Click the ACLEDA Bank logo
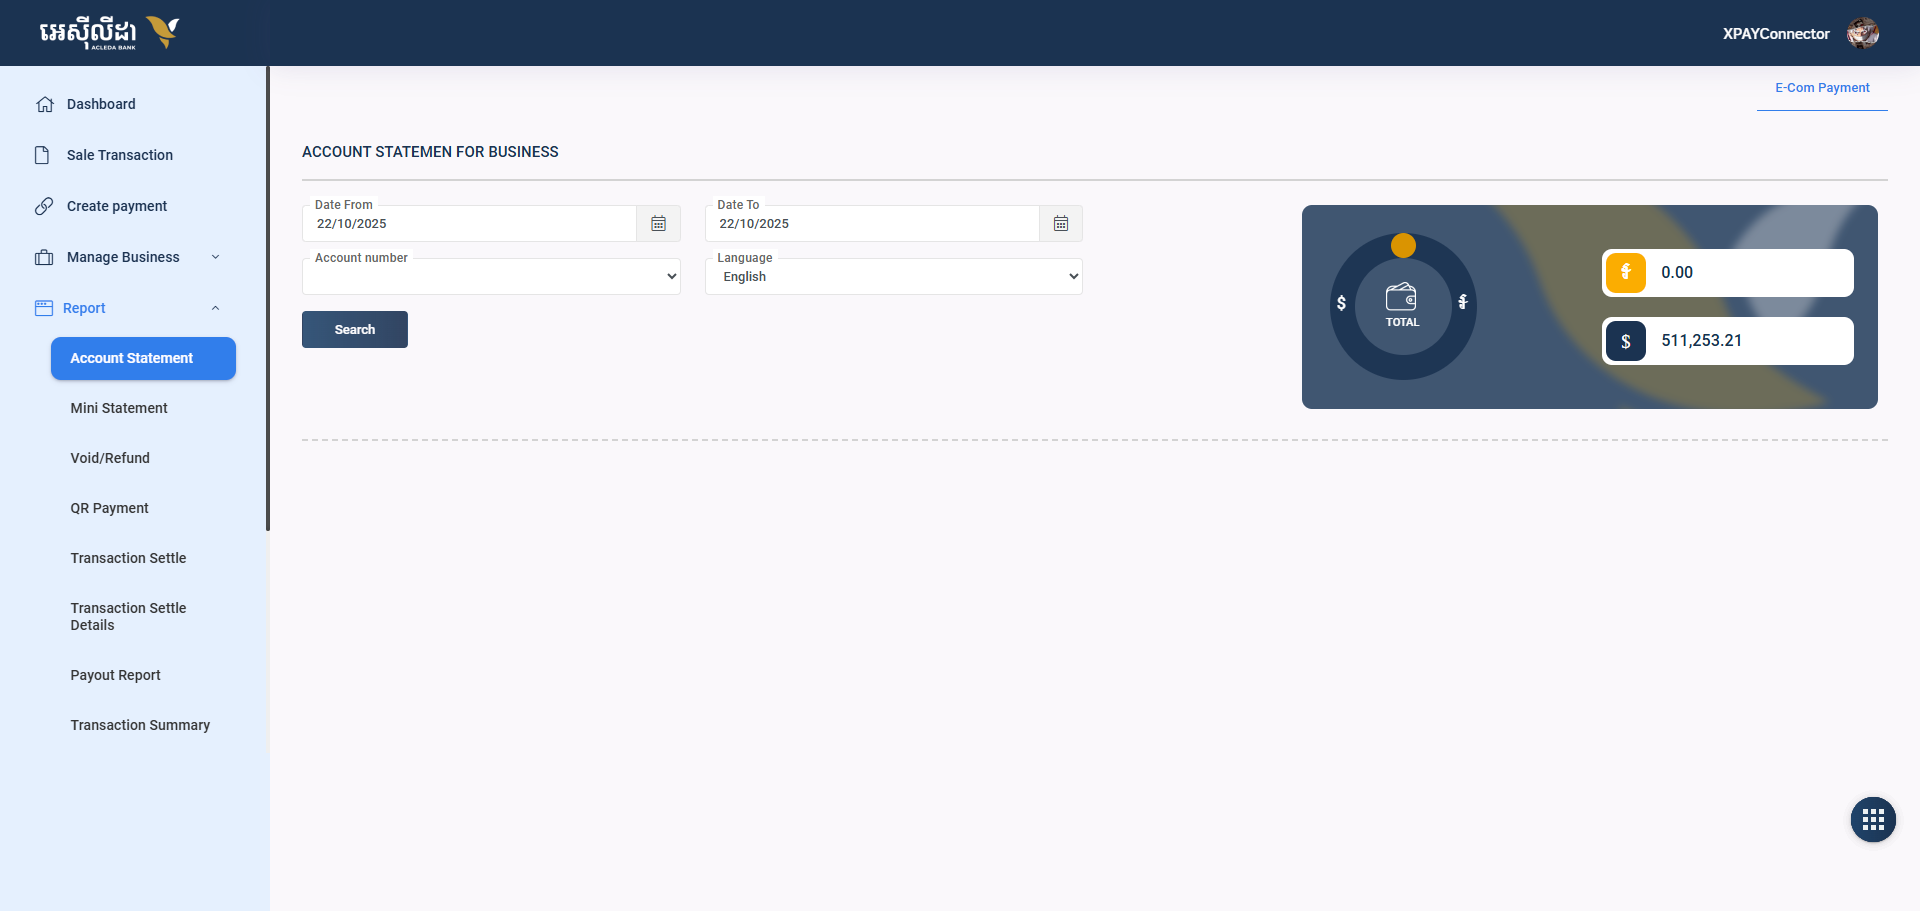Screen dimensions: 1920x911 (109, 33)
